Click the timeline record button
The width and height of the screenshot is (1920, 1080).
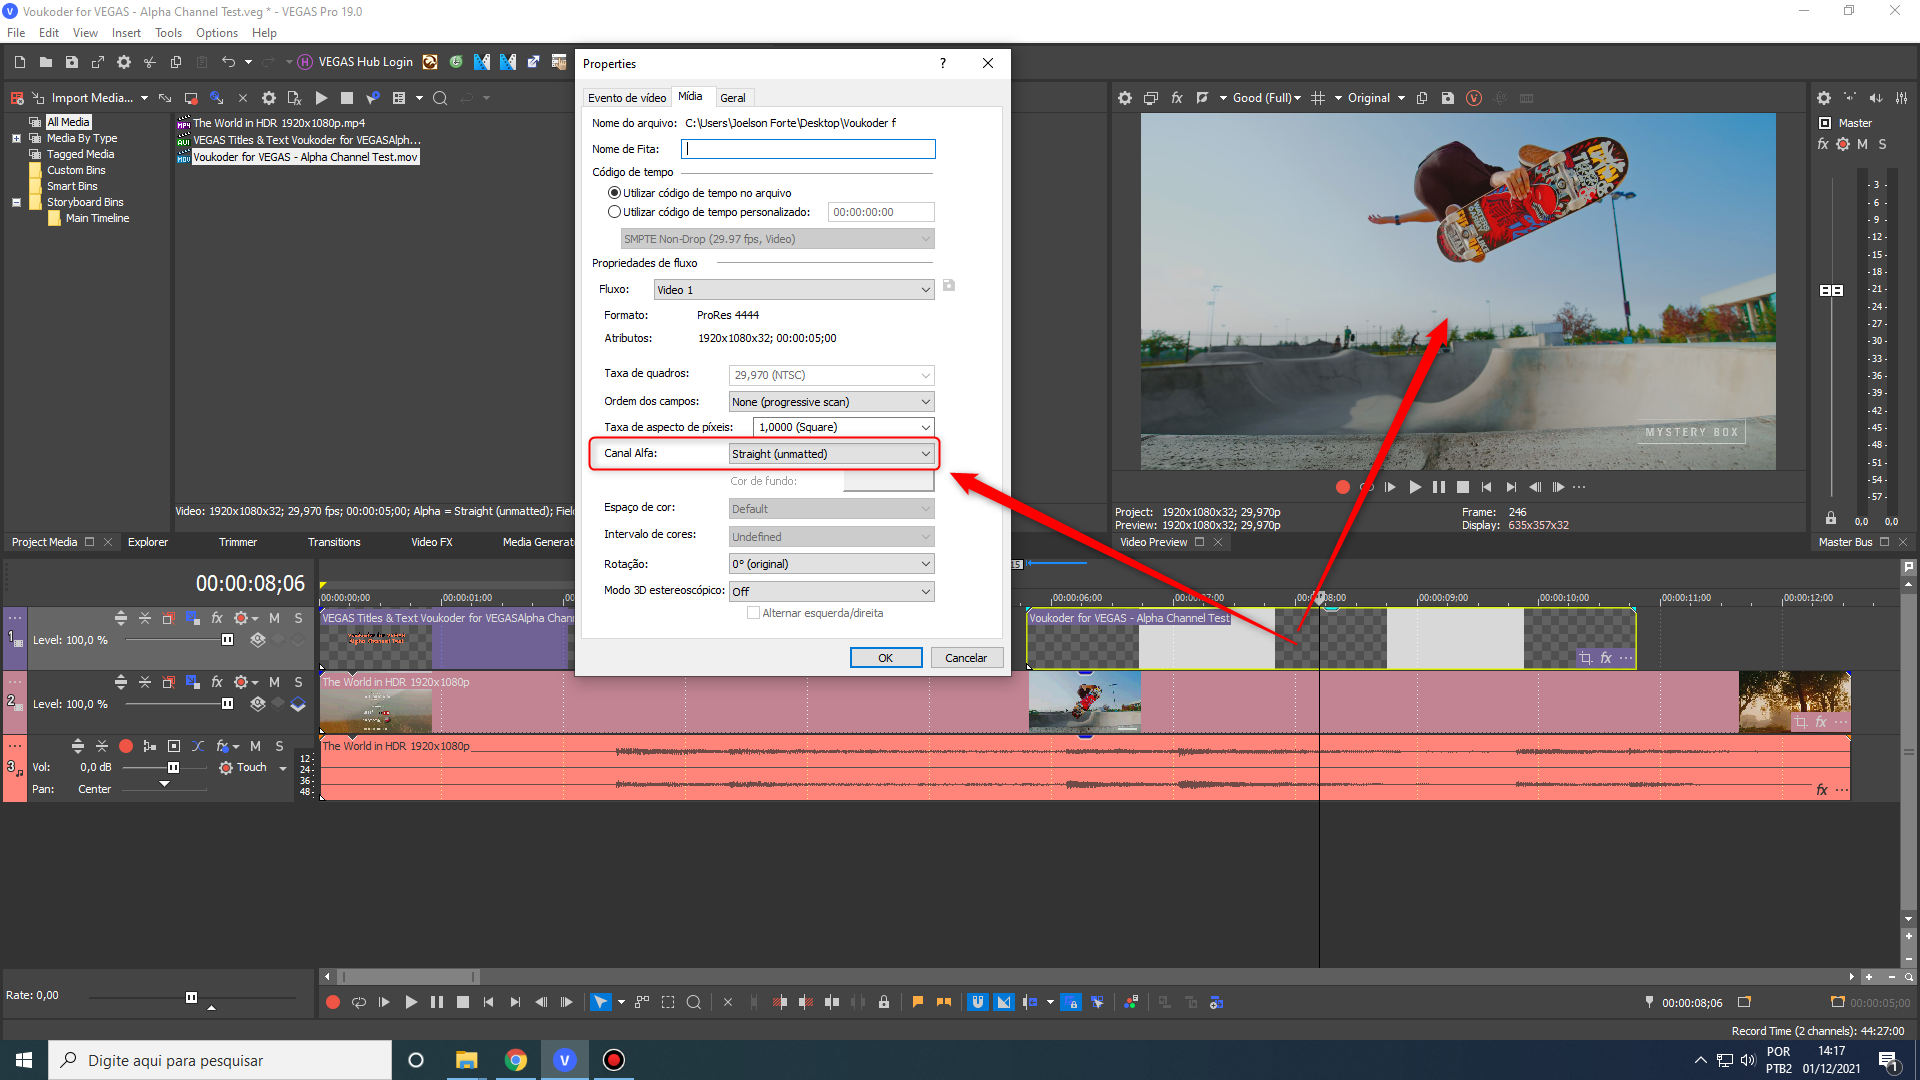coord(333,1002)
